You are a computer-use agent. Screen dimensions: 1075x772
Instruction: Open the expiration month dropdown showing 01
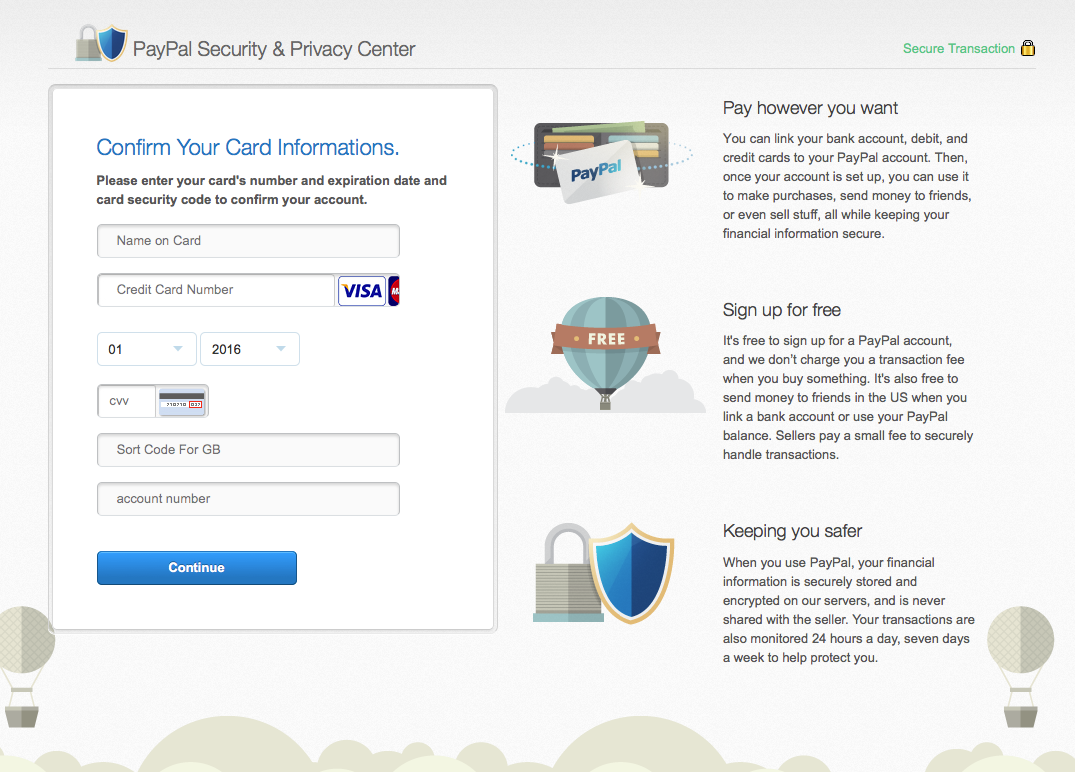146,349
